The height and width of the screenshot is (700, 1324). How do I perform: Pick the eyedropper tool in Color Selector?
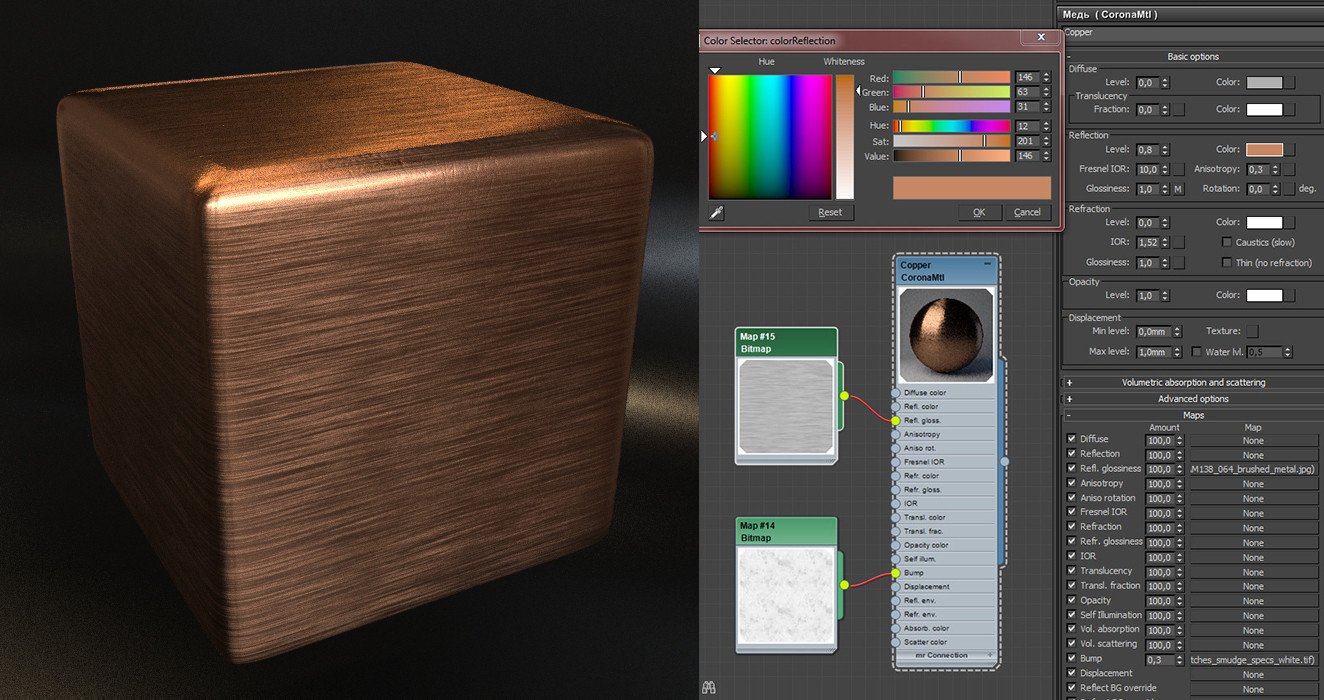(716, 212)
